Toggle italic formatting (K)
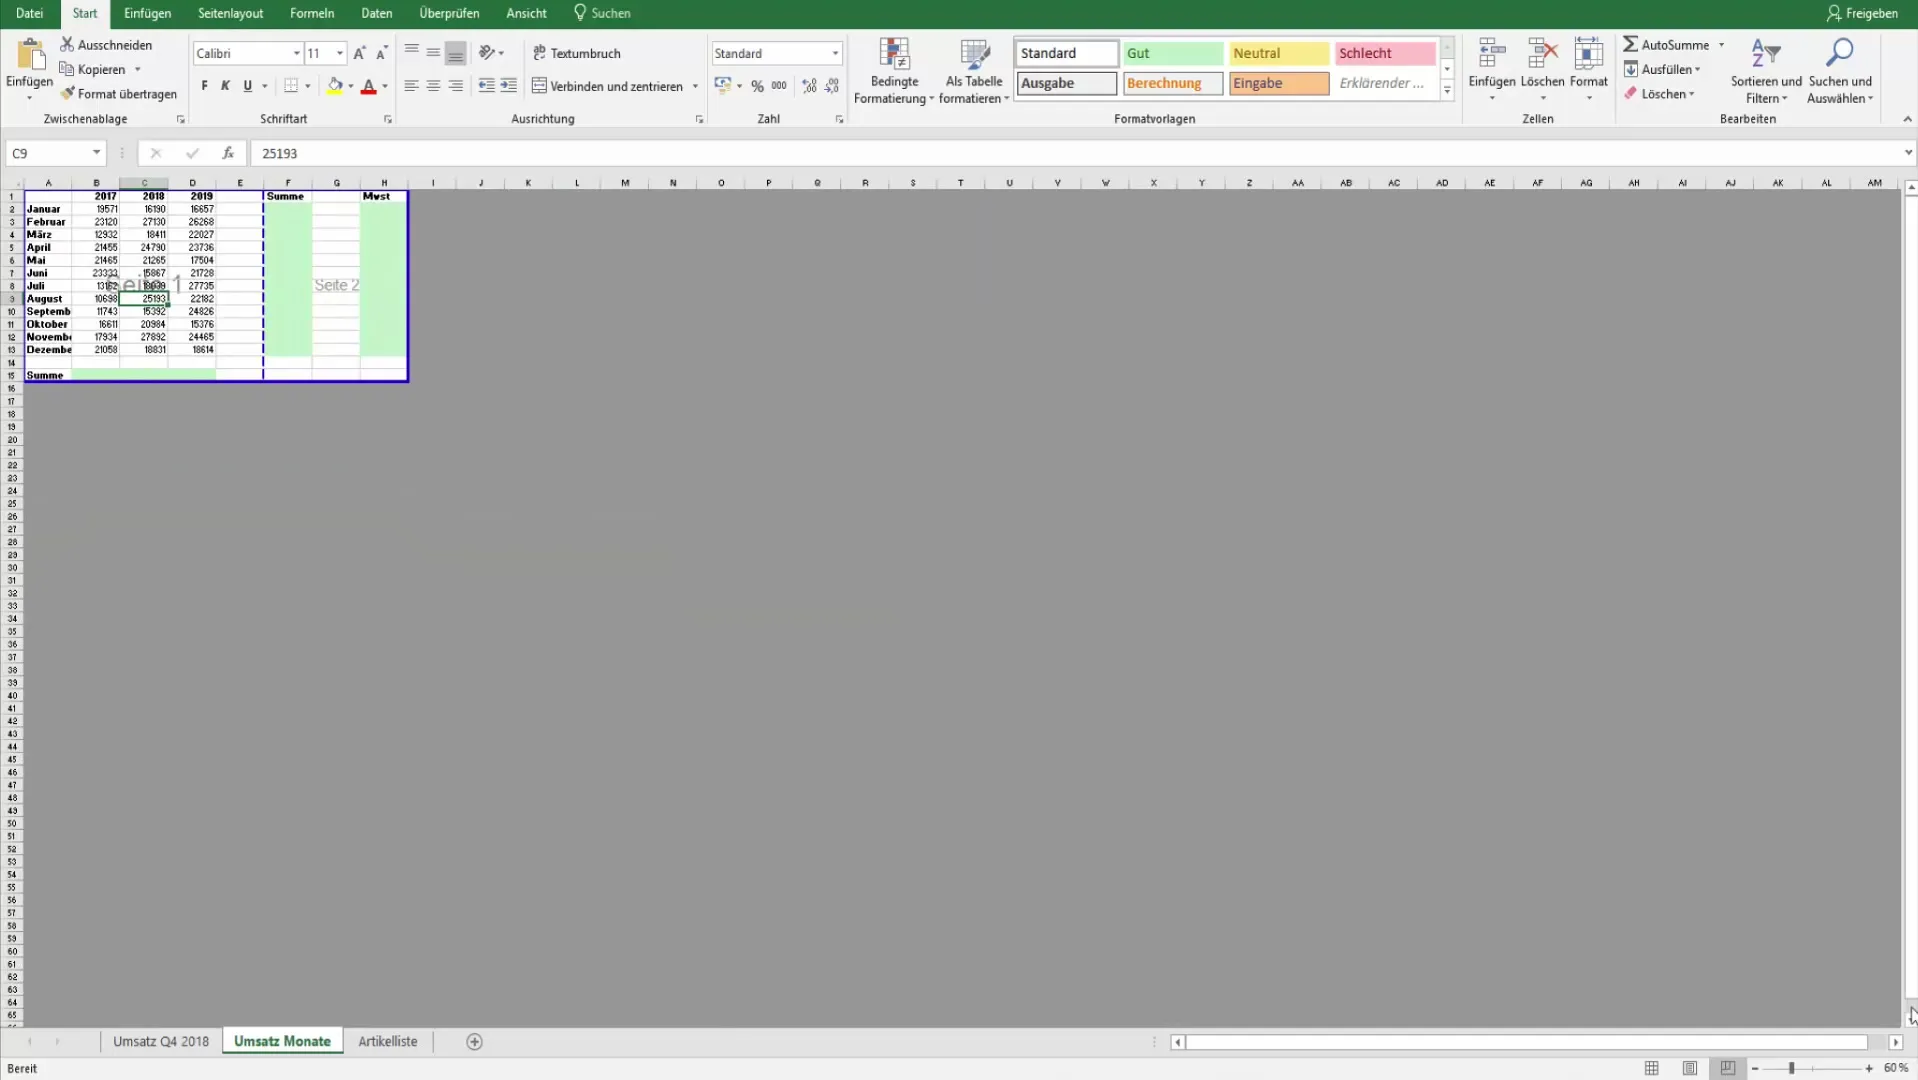1918x1080 pixels. [225, 86]
